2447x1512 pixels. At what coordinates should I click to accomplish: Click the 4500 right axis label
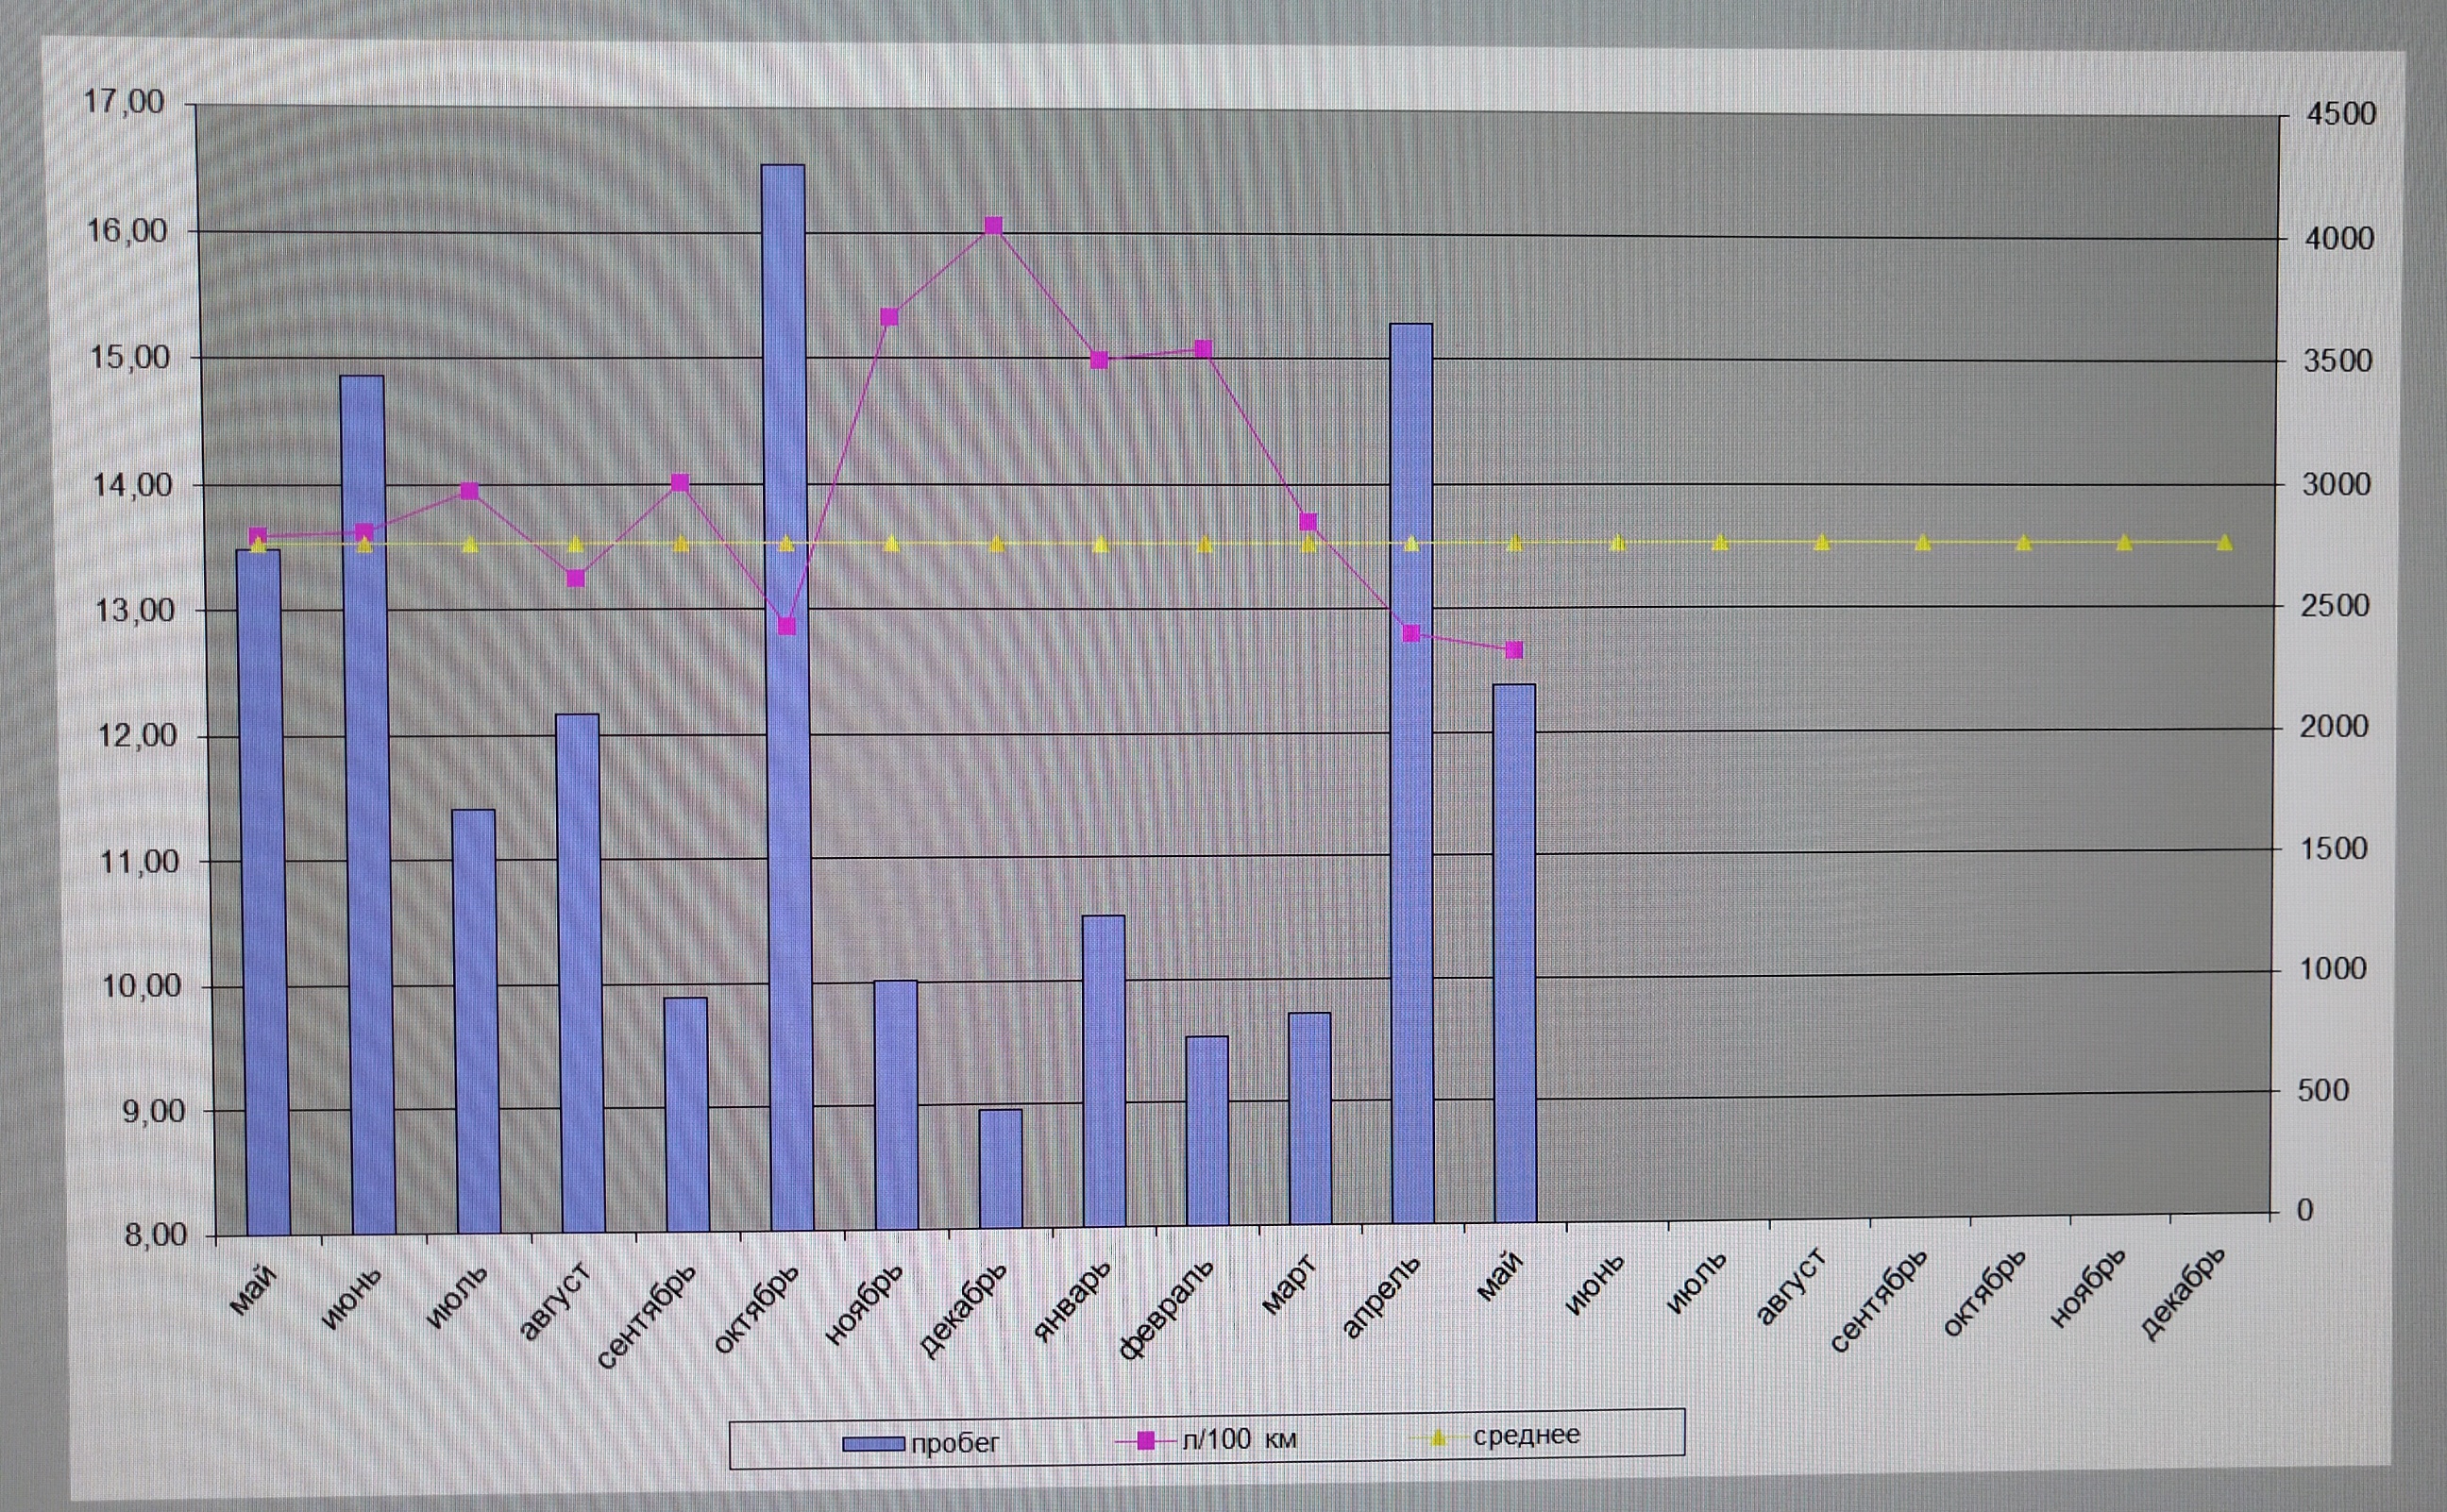2340,114
